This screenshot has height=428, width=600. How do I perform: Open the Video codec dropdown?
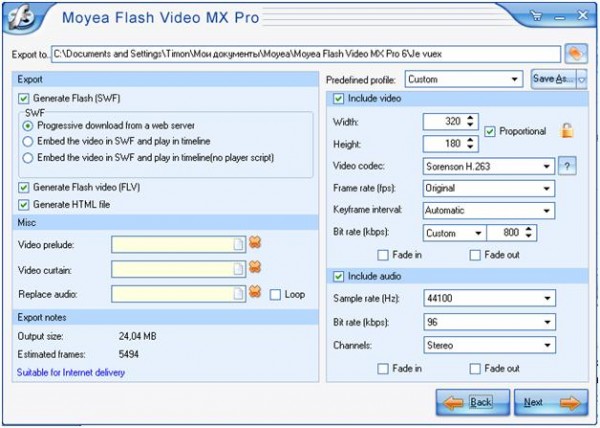tap(489, 166)
